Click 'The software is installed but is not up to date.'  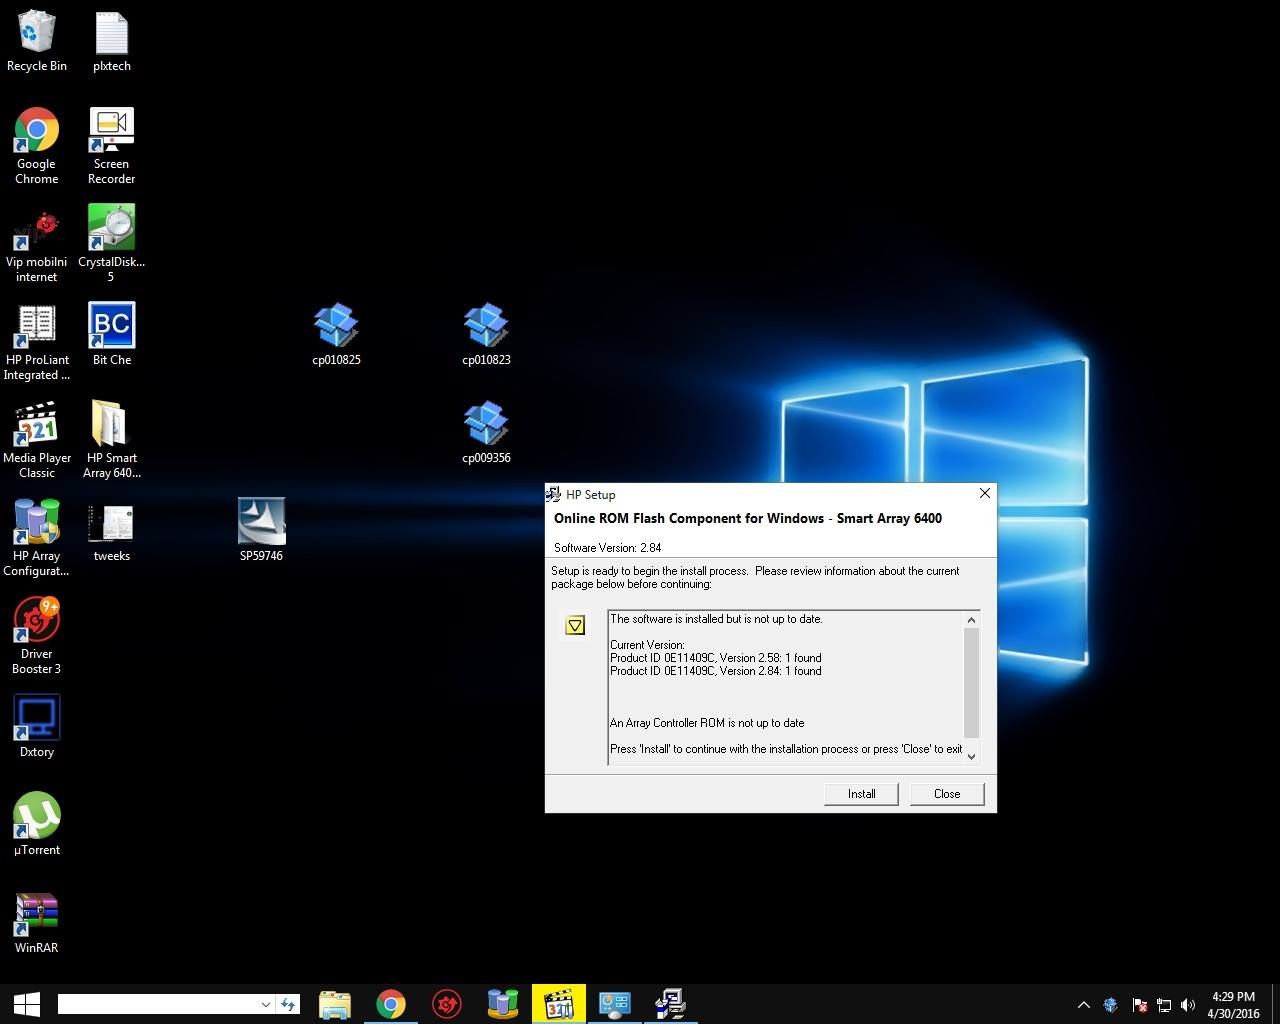point(716,619)
